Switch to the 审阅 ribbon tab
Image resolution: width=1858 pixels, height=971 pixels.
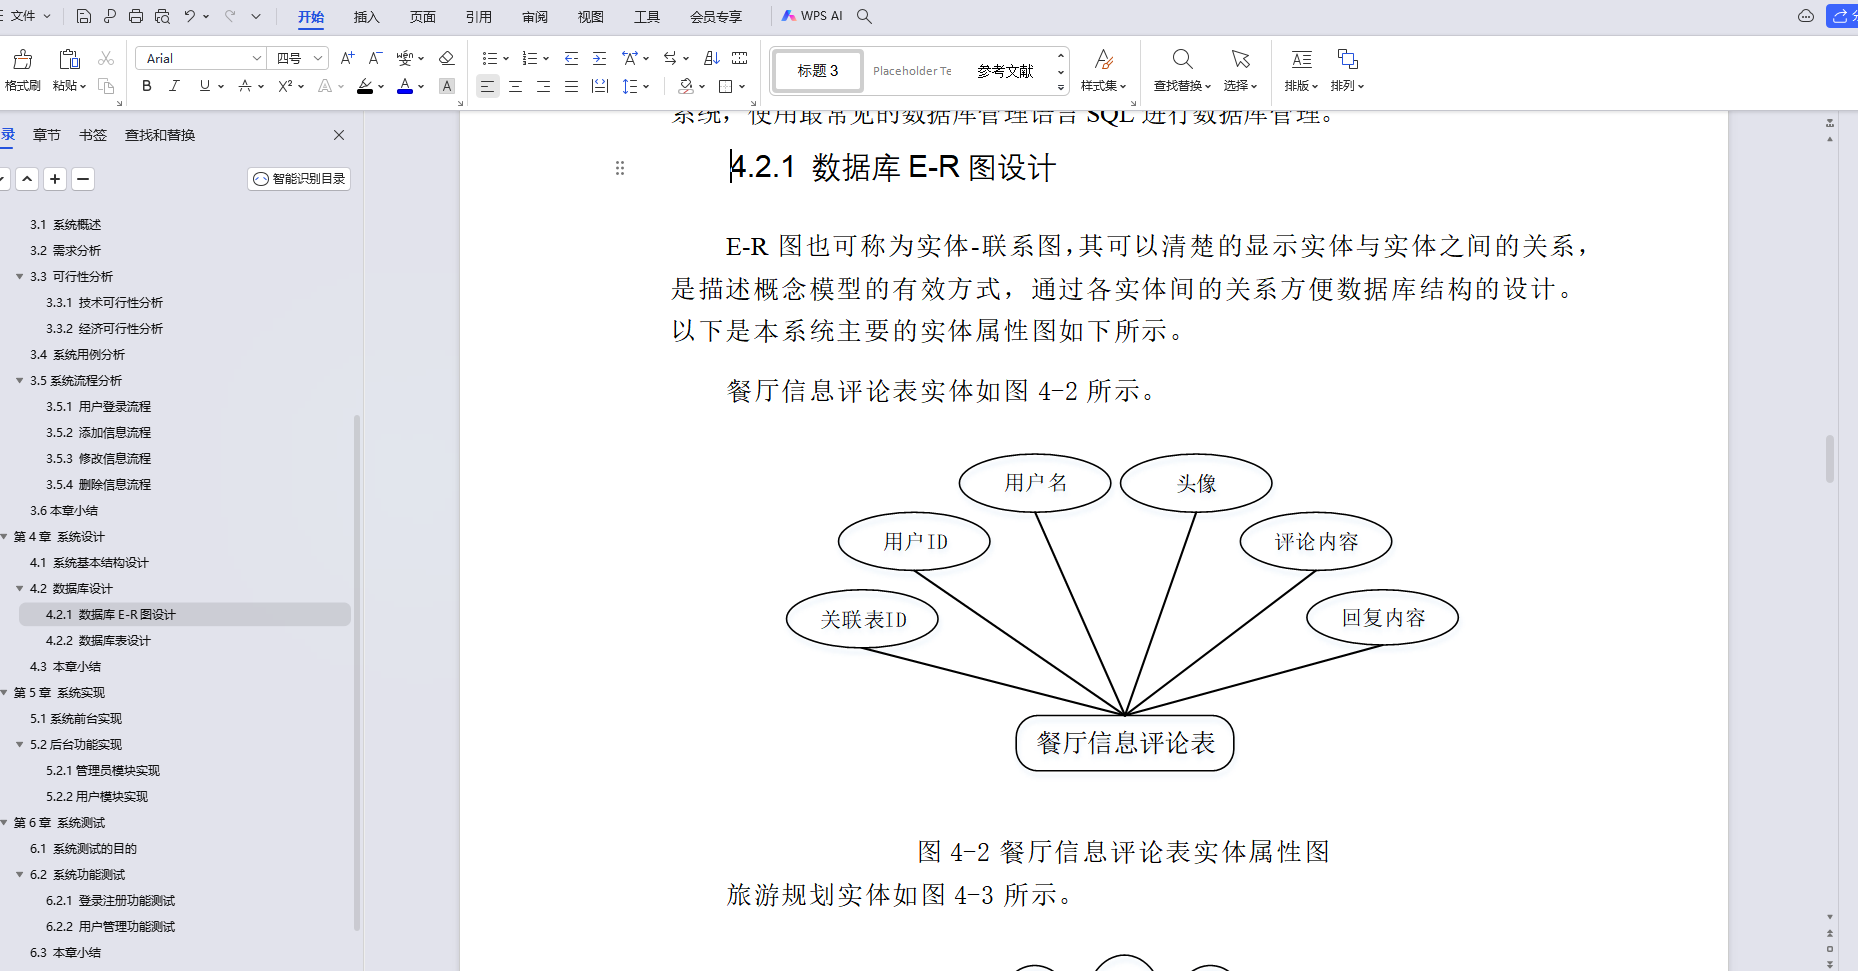pyautogui.click(x=535, y=17)
